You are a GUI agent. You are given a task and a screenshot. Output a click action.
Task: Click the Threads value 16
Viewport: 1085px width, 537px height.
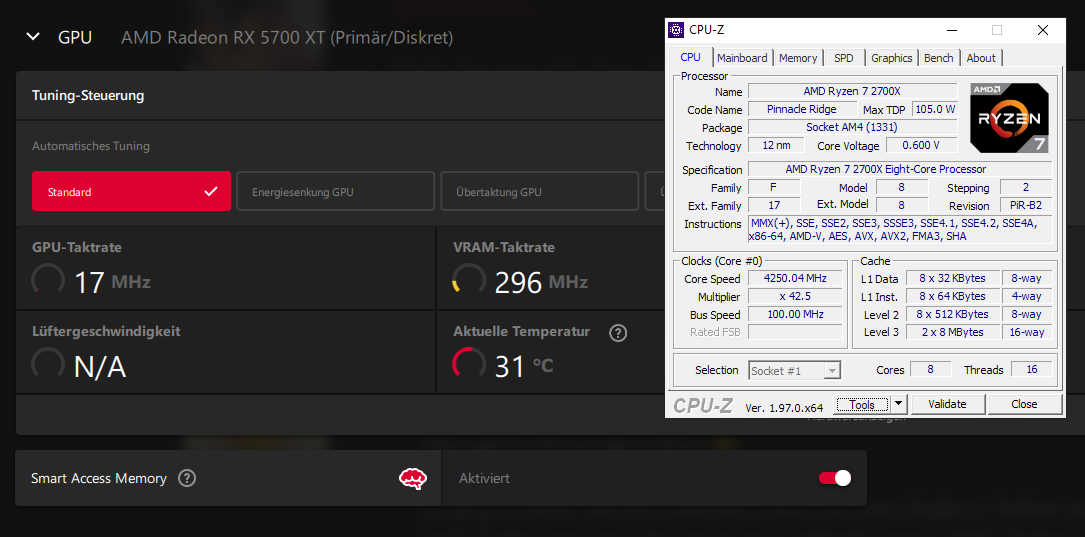coord(1032,370)
